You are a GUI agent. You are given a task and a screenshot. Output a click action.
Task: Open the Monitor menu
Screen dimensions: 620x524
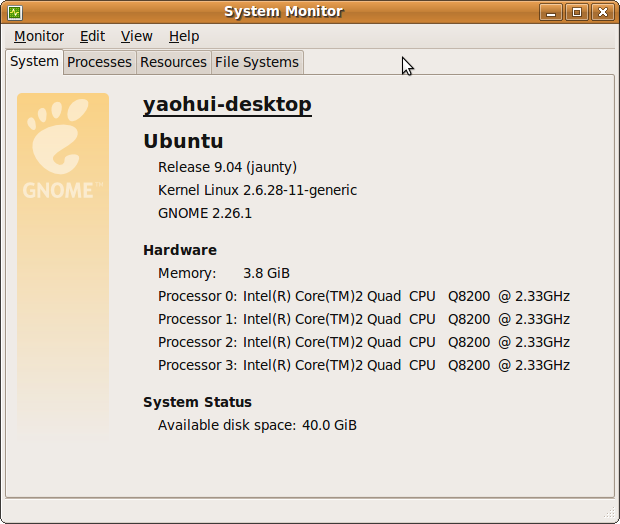[39, 36]
